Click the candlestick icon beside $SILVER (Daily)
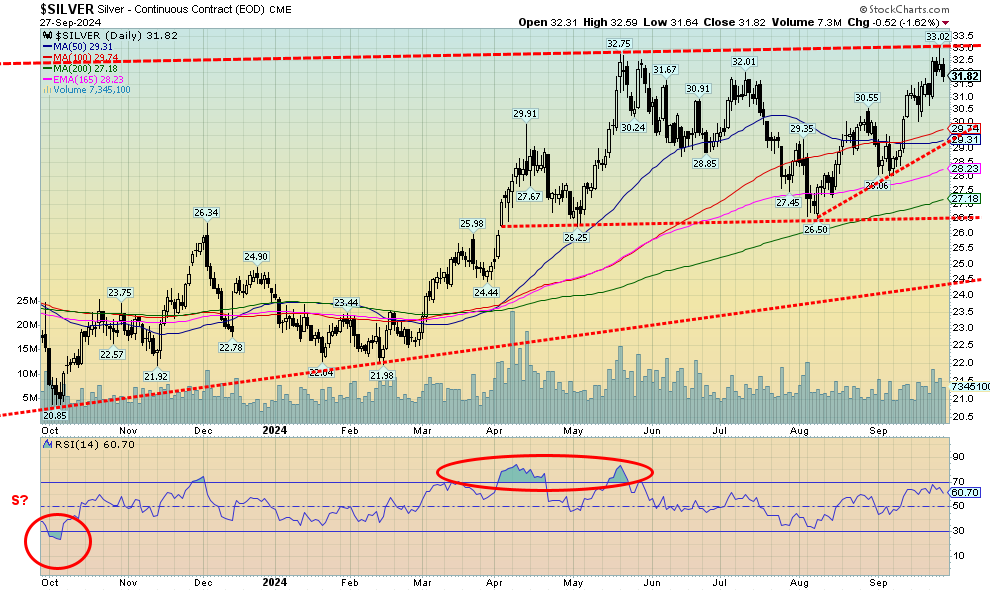The image size is (990, 591). pos(46,36)
